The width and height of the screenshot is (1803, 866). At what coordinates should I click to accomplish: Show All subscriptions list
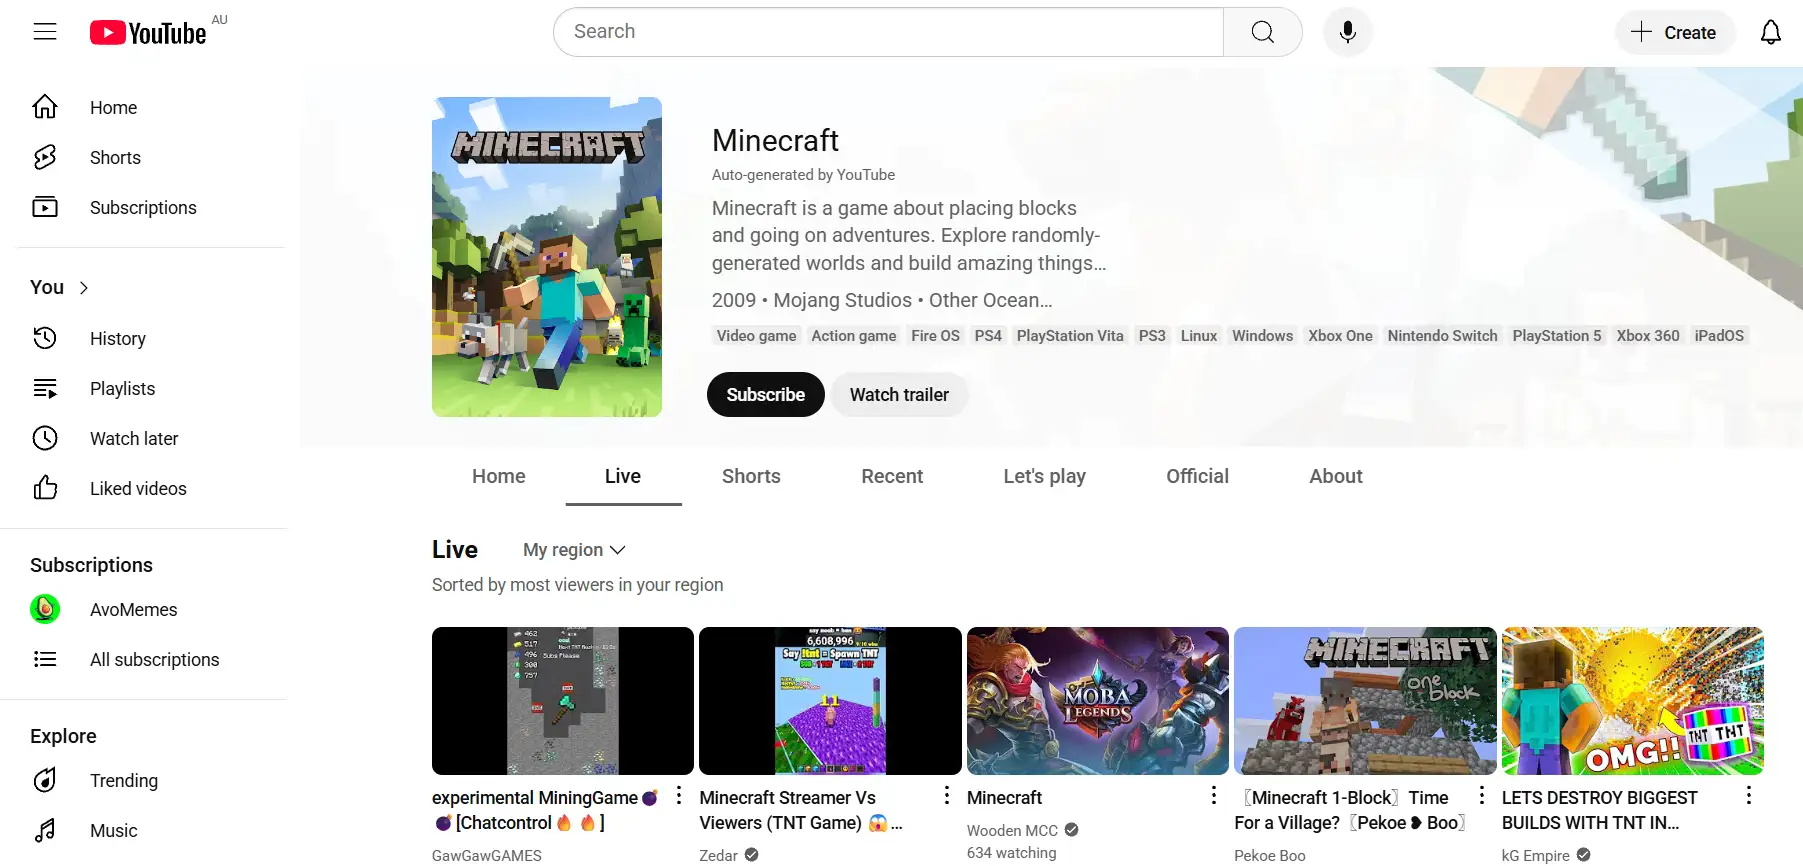150,659
